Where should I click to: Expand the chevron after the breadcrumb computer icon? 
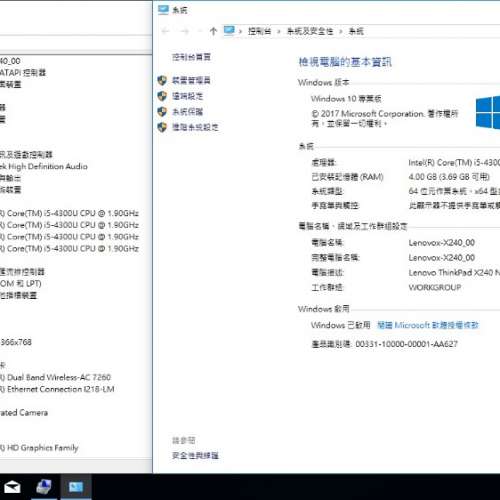click(240, 32)
